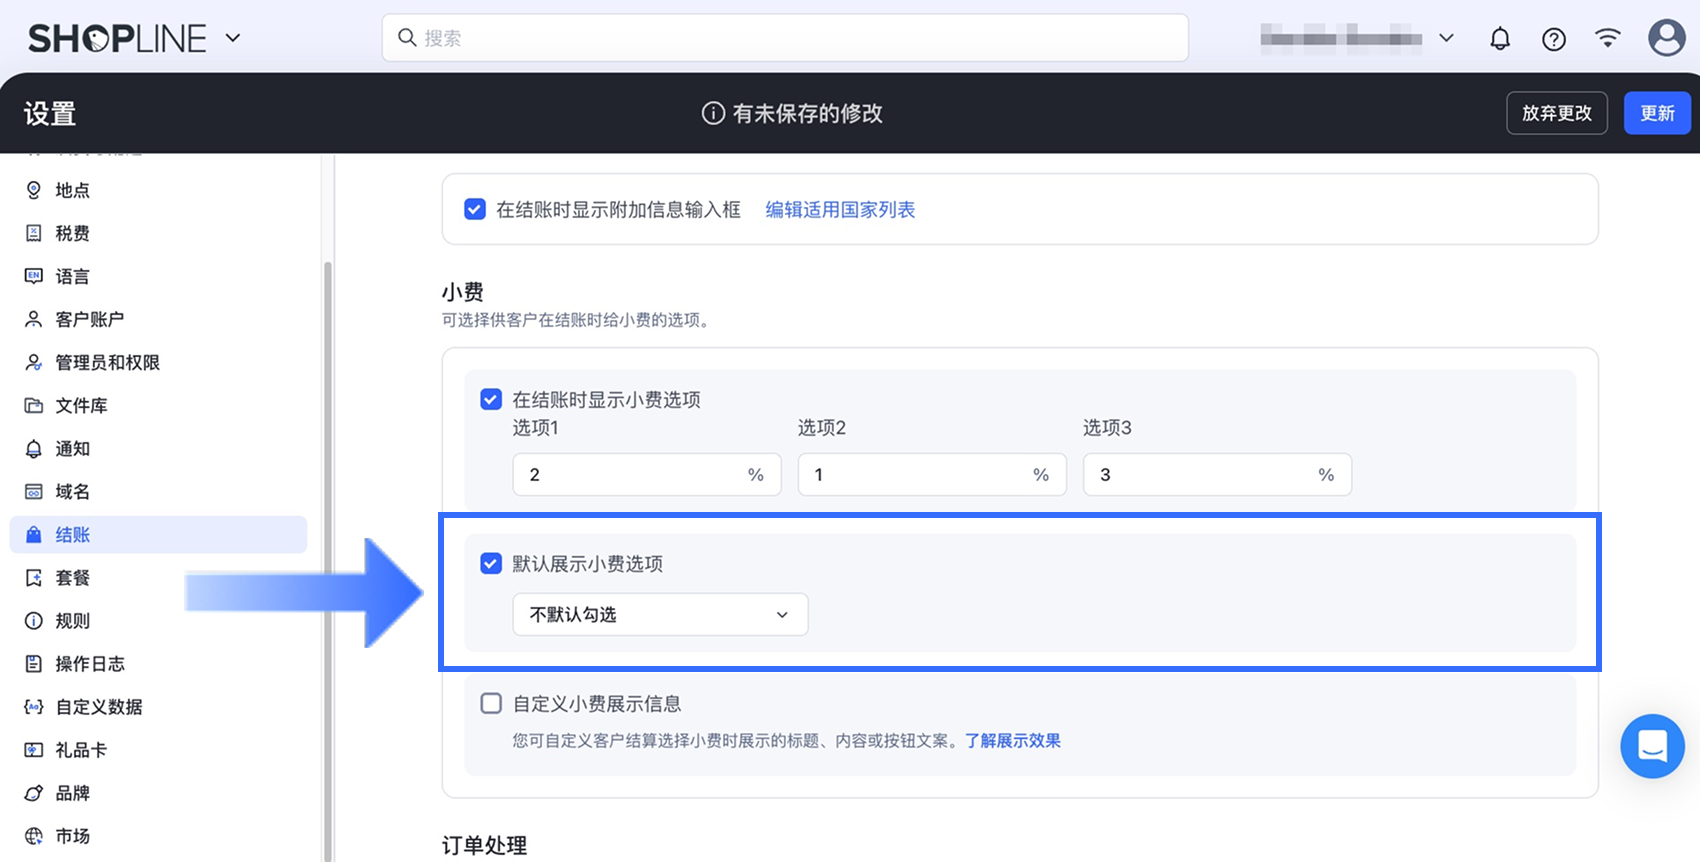Click the 域名 domain icon
This screenshot has height=862, width=1700.
pos(34,491)
